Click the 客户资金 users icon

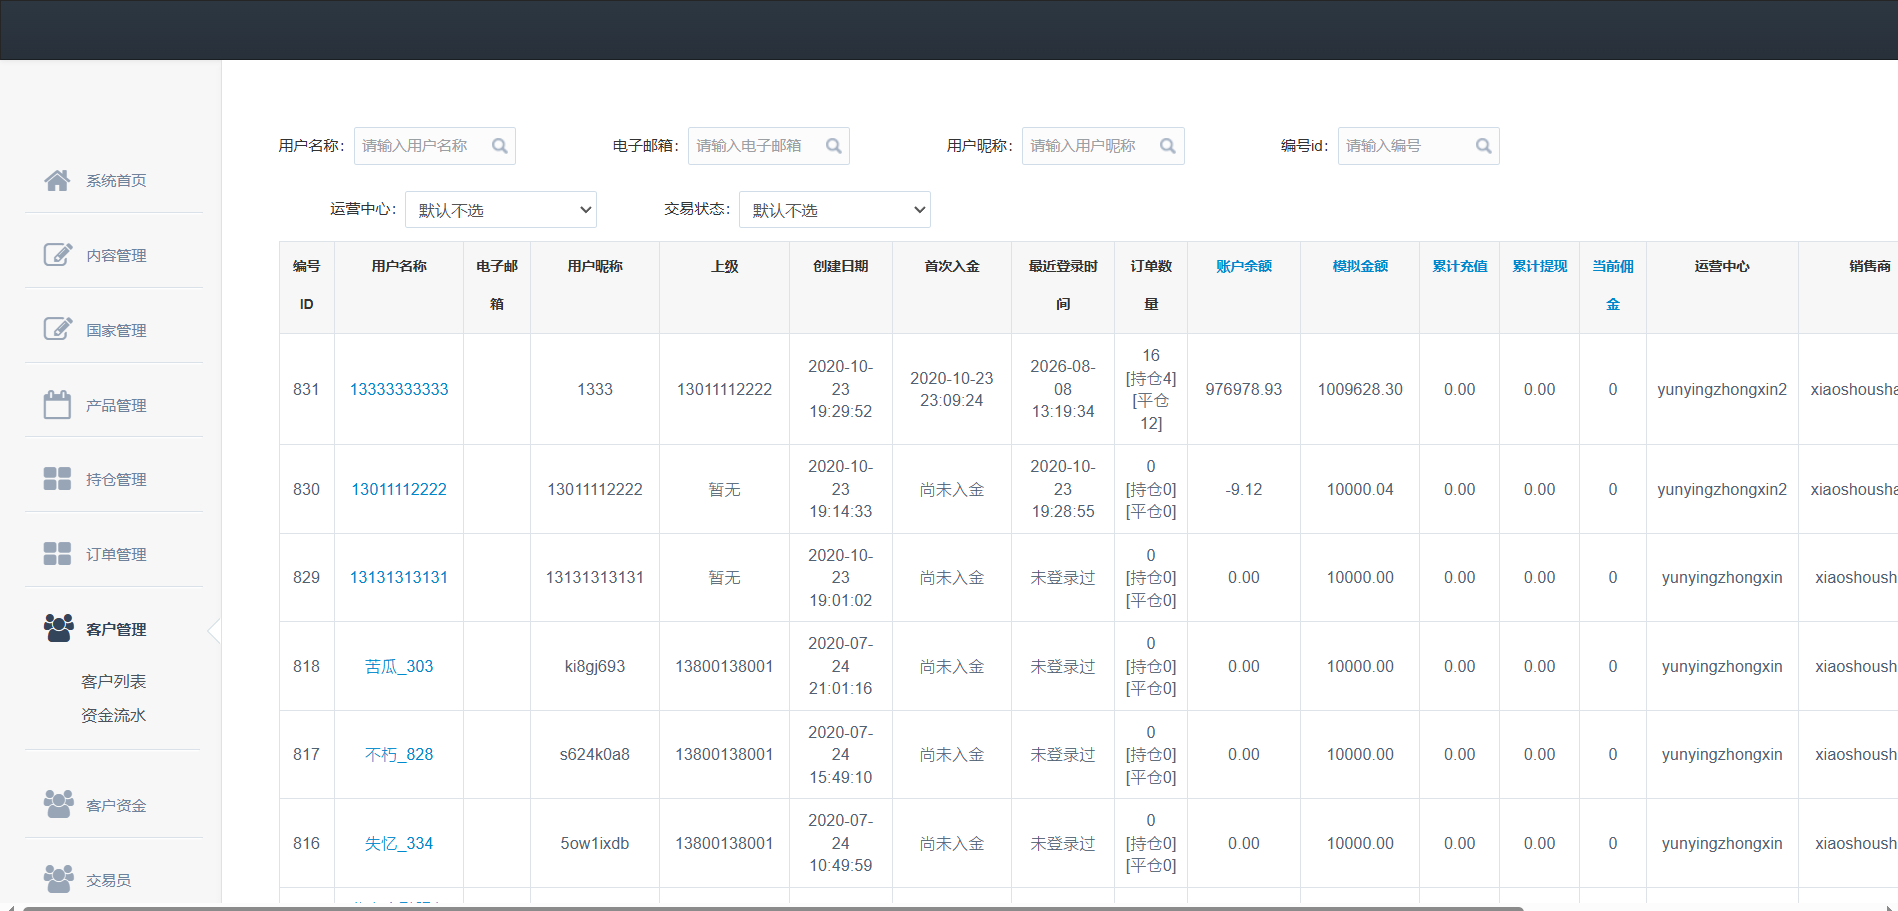[59, 804]
